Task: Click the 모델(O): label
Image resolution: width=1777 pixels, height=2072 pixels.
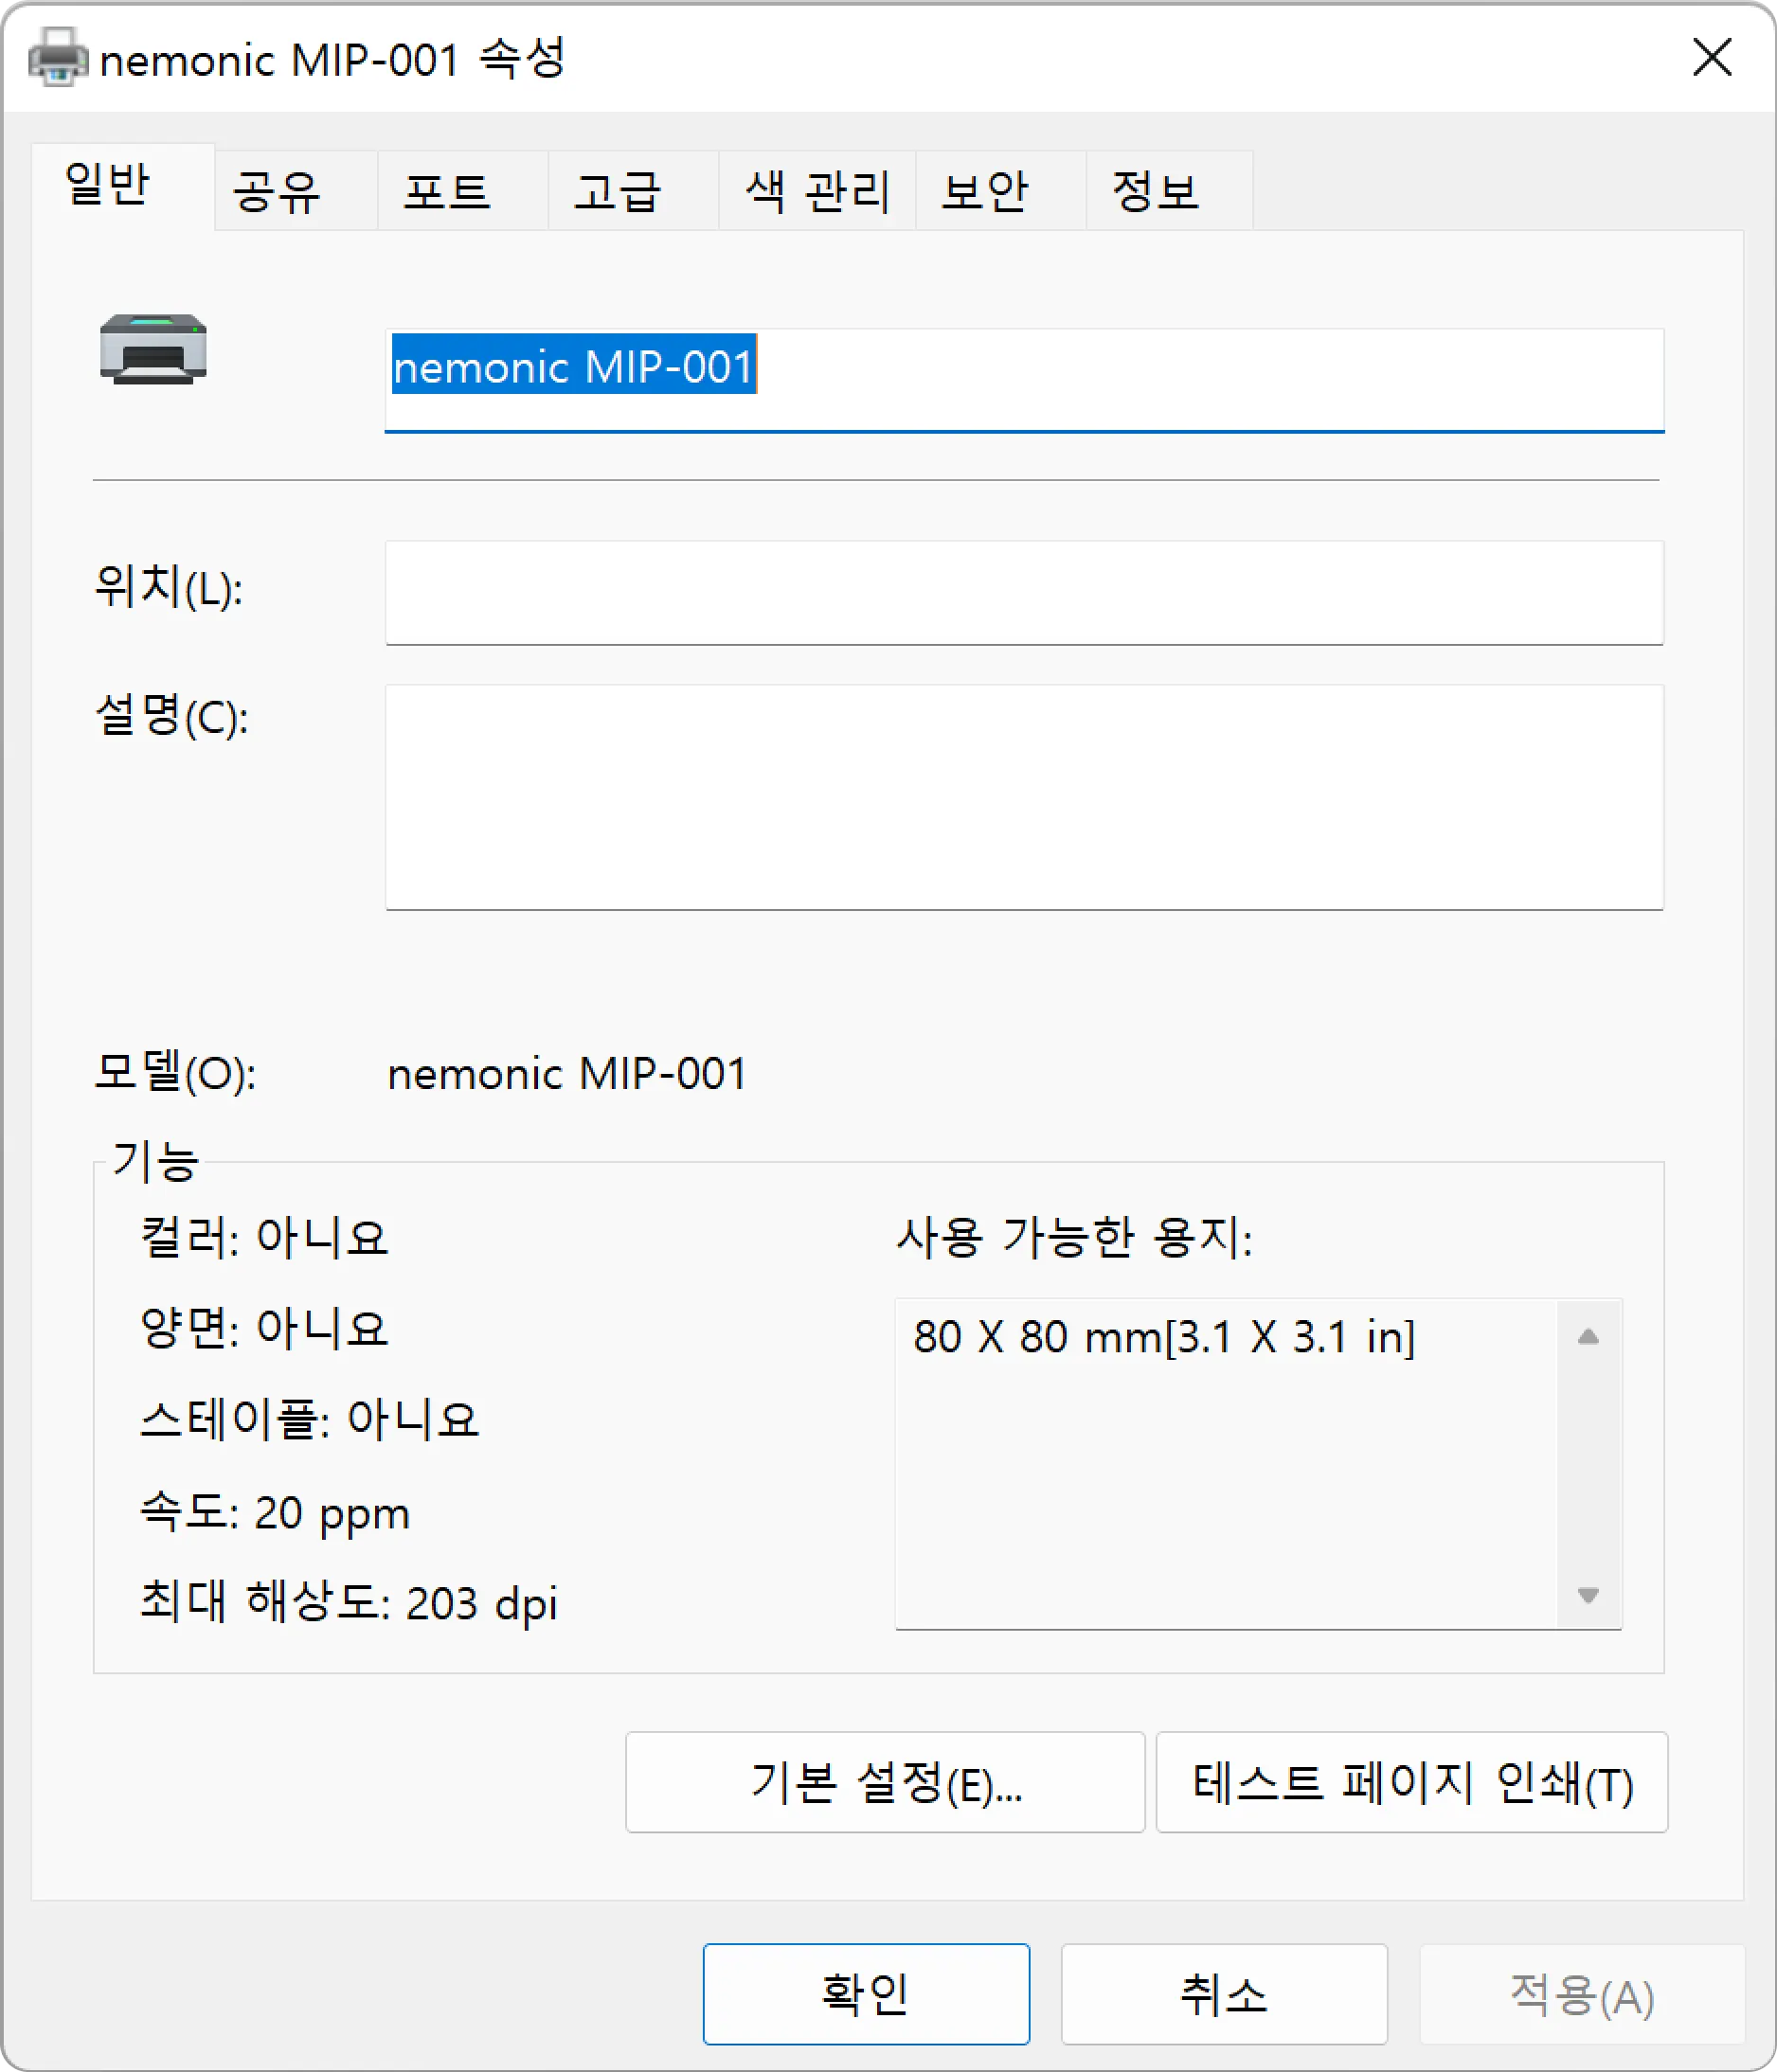Action: 175,1073
